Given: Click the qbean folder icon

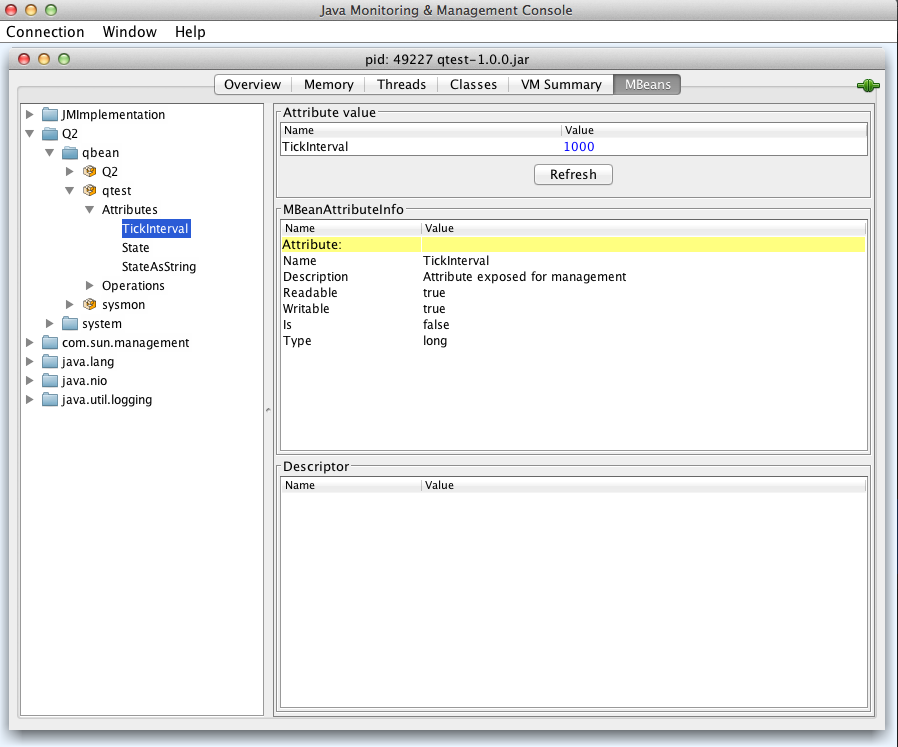Looking at the screenshot, I should pyautogui.click(x=70, y=153).
